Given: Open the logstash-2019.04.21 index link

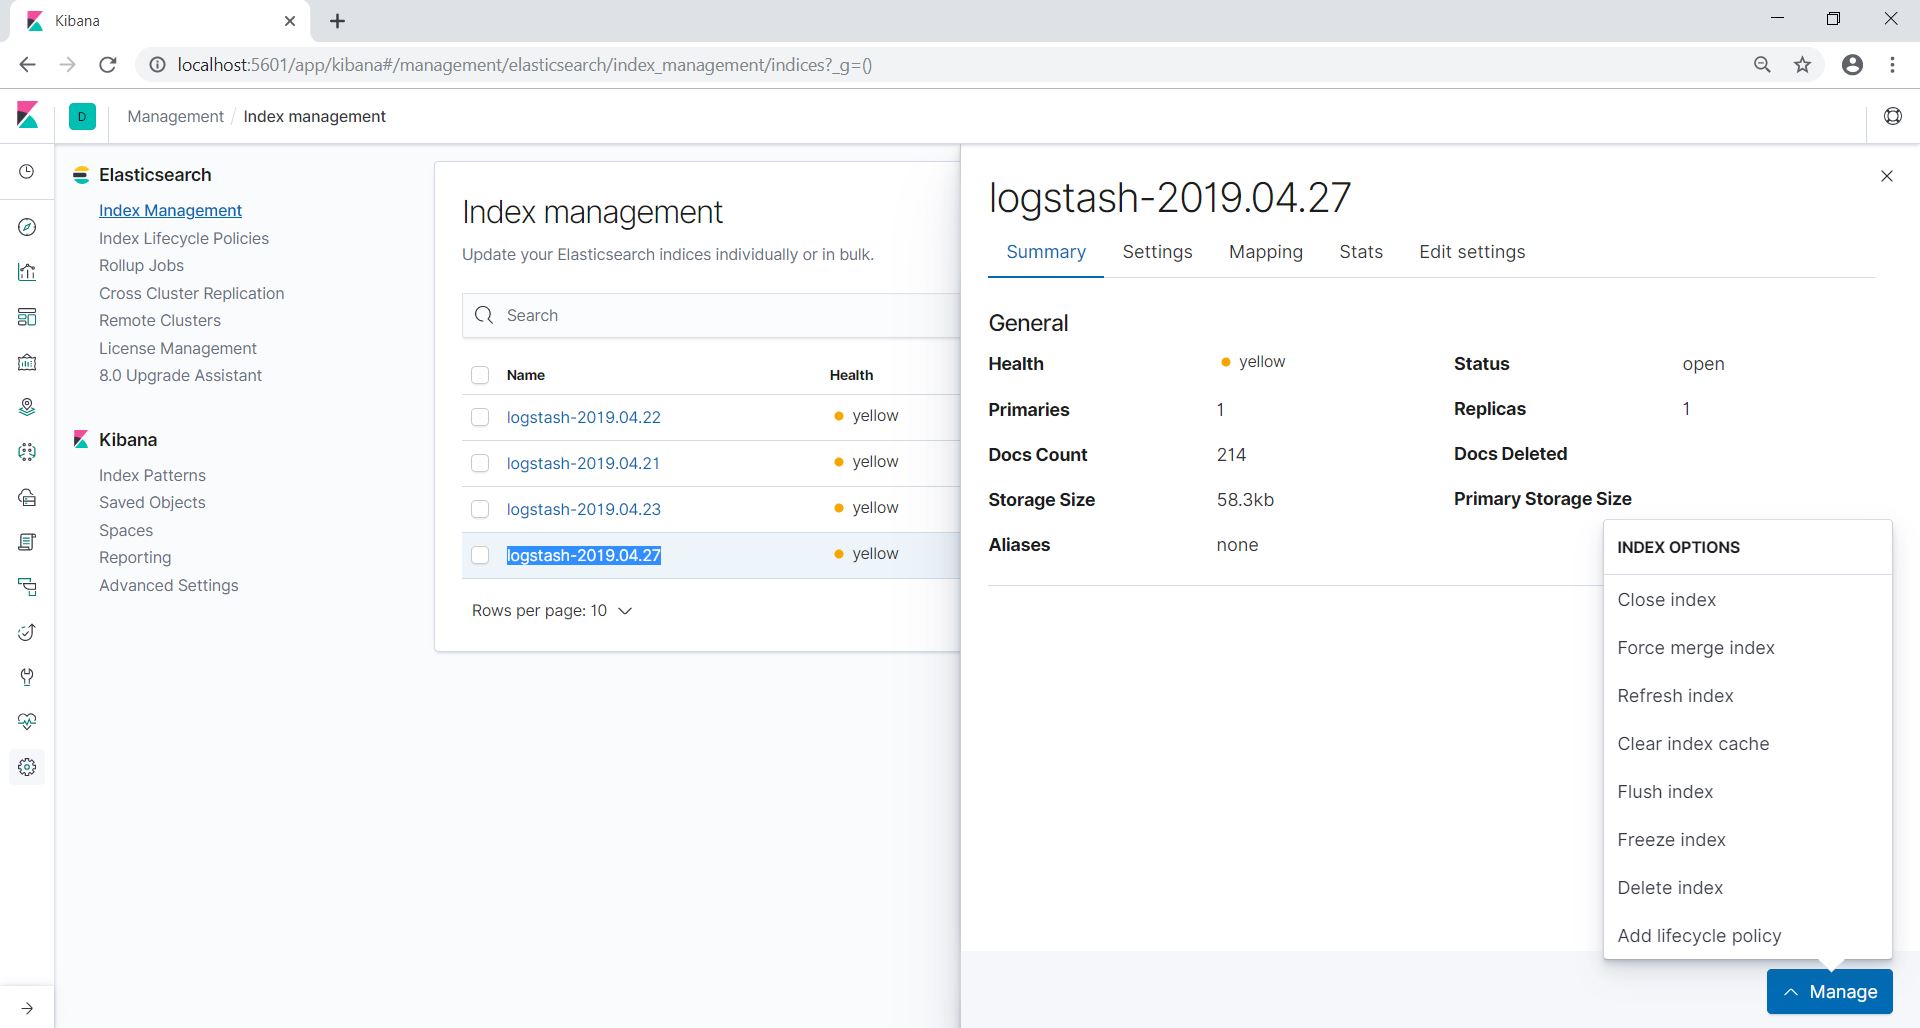Looking at the screenshot, I should 583,463.
